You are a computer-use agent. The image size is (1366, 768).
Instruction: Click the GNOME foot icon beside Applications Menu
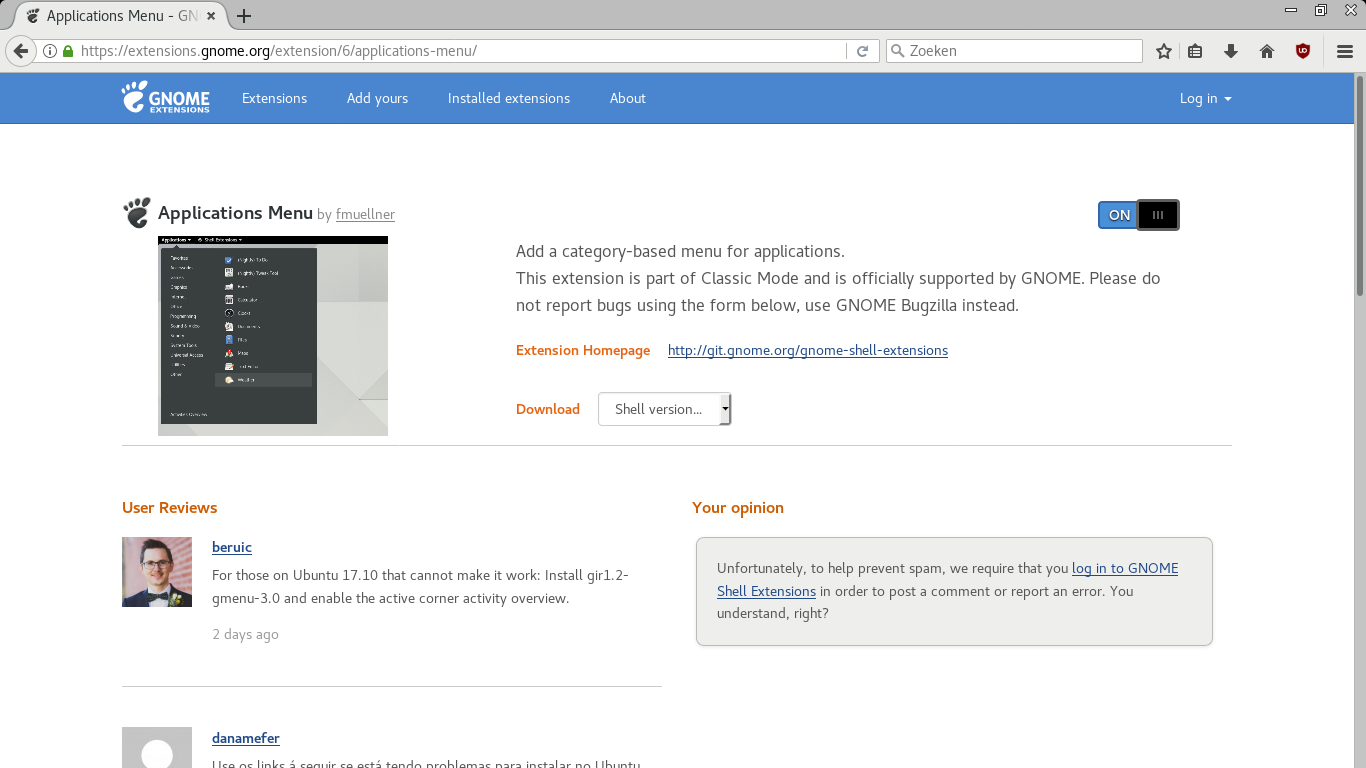pyautogui.click(x=137, y=212)
